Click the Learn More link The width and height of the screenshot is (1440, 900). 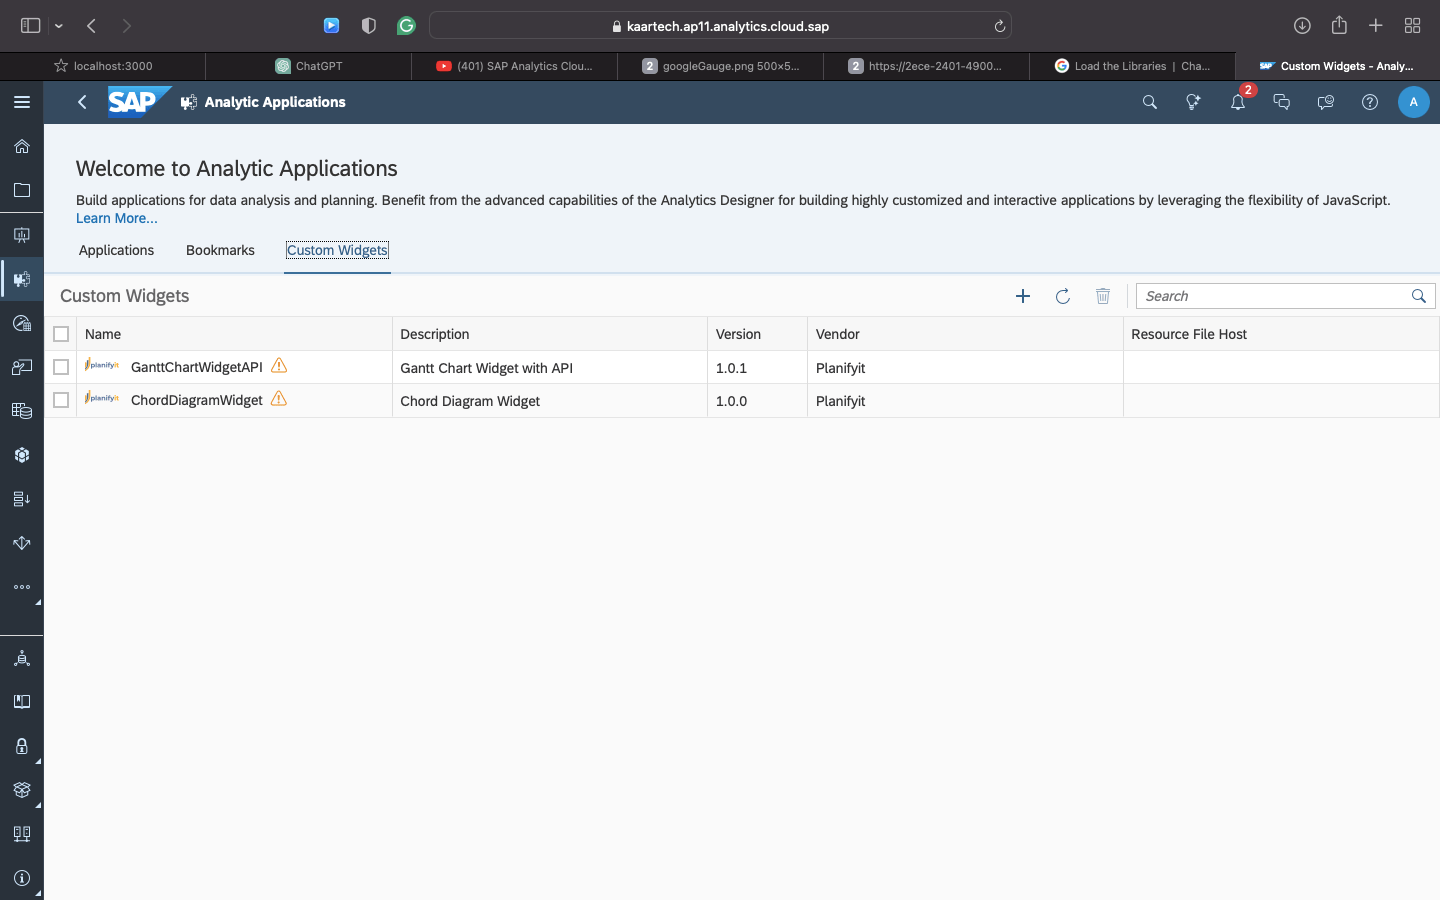(116, 218)
